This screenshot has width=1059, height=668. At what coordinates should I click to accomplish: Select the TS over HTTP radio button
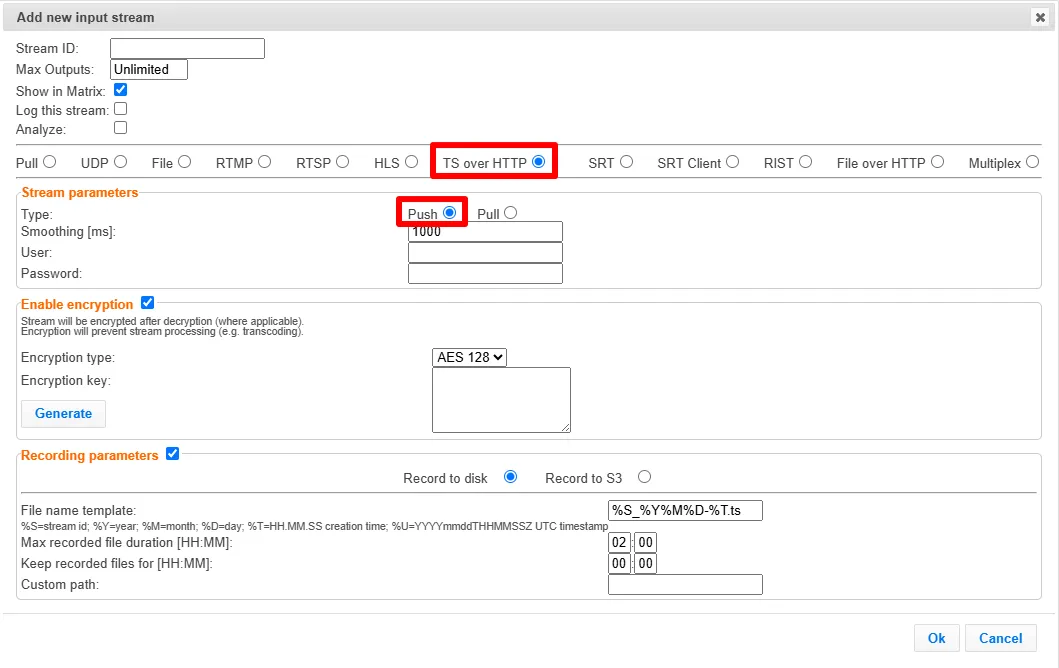pyautogui.click(x=538, y=162)
